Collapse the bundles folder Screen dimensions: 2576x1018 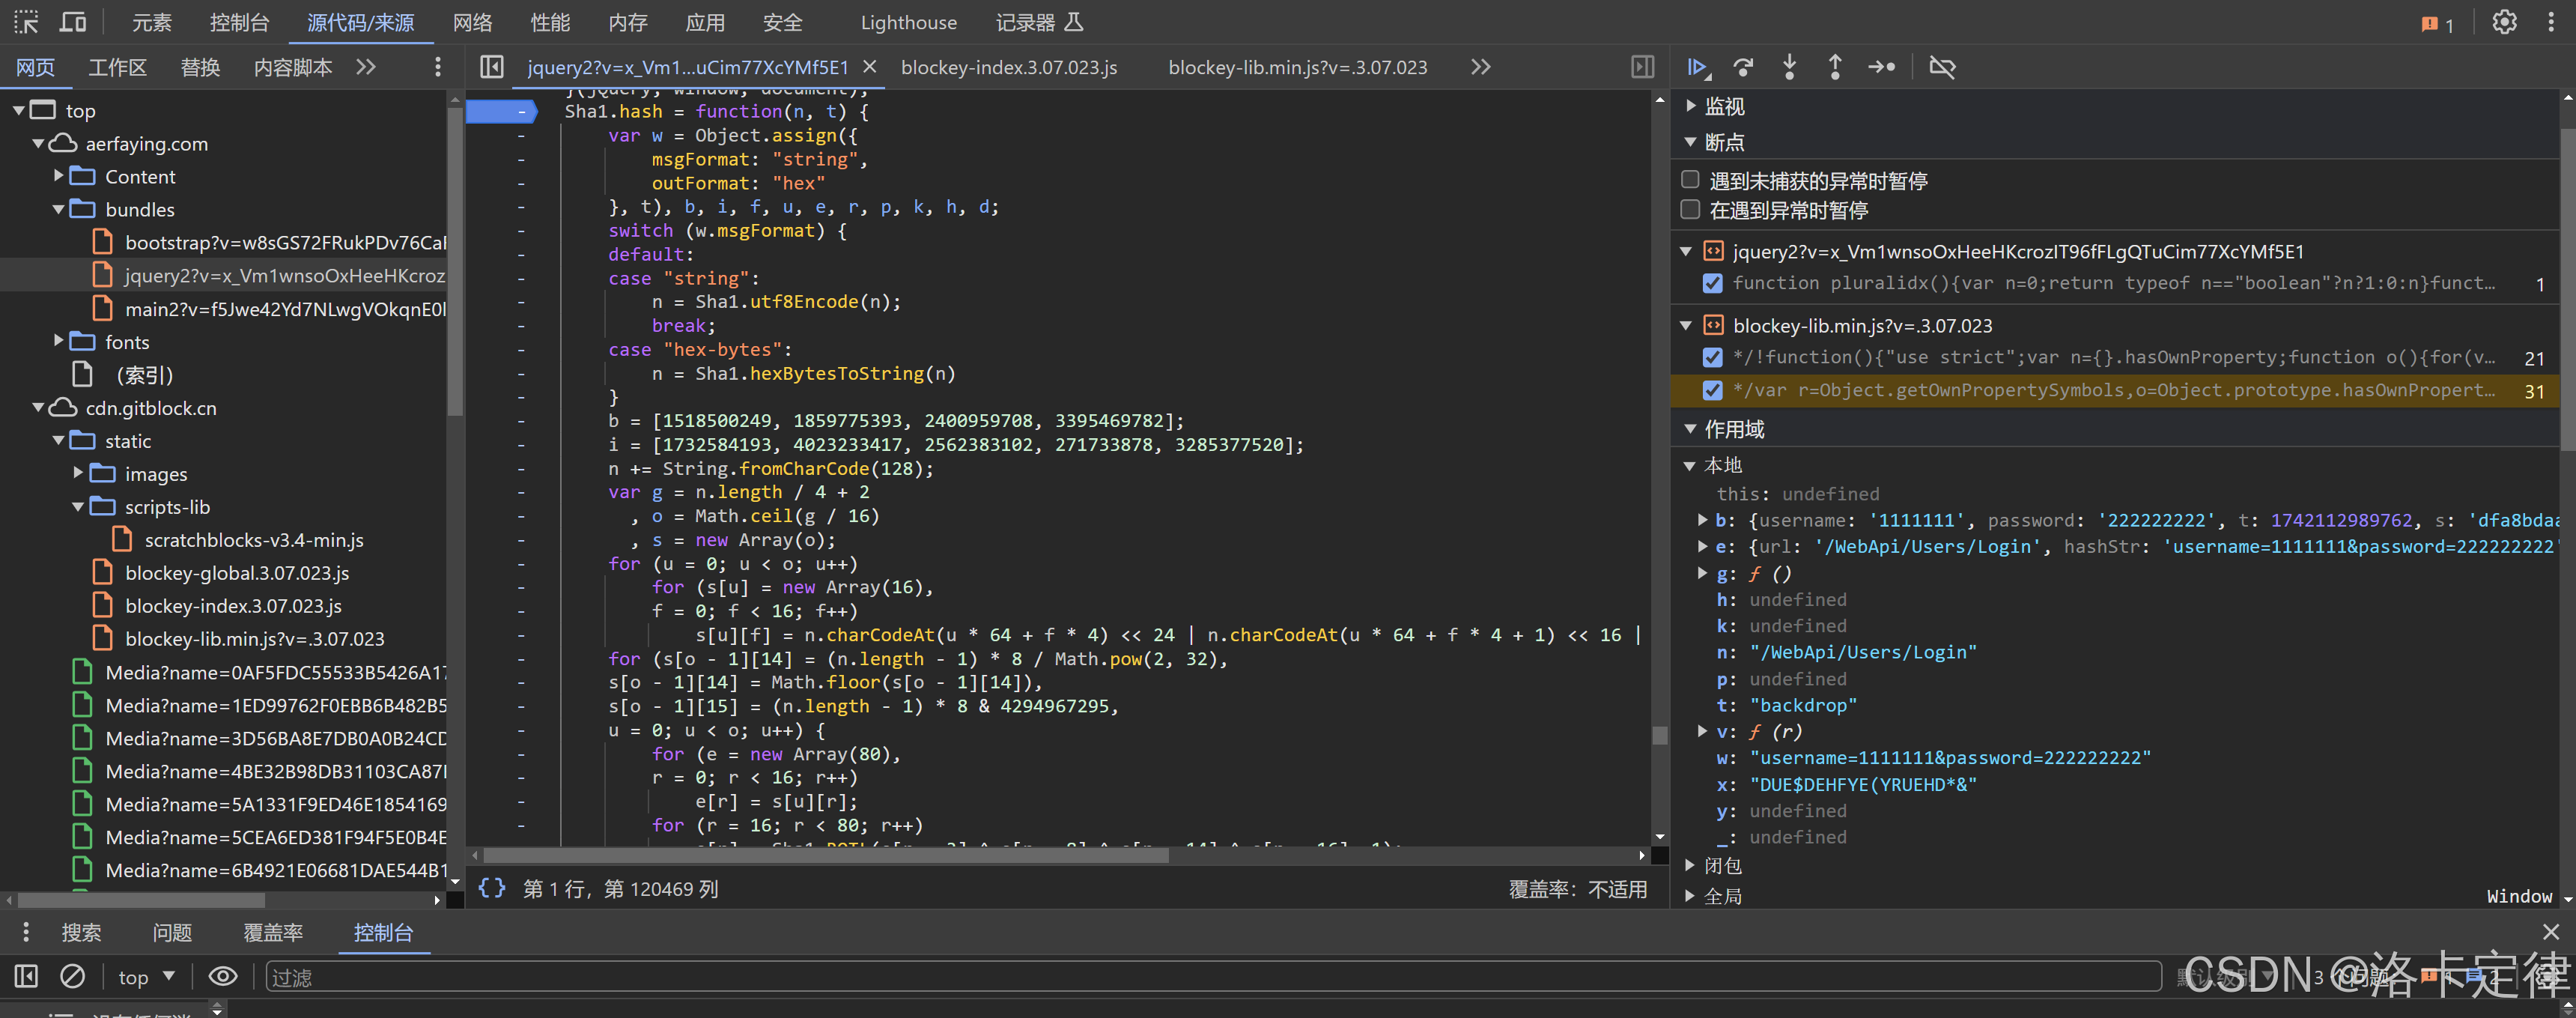tap(58, 209)
